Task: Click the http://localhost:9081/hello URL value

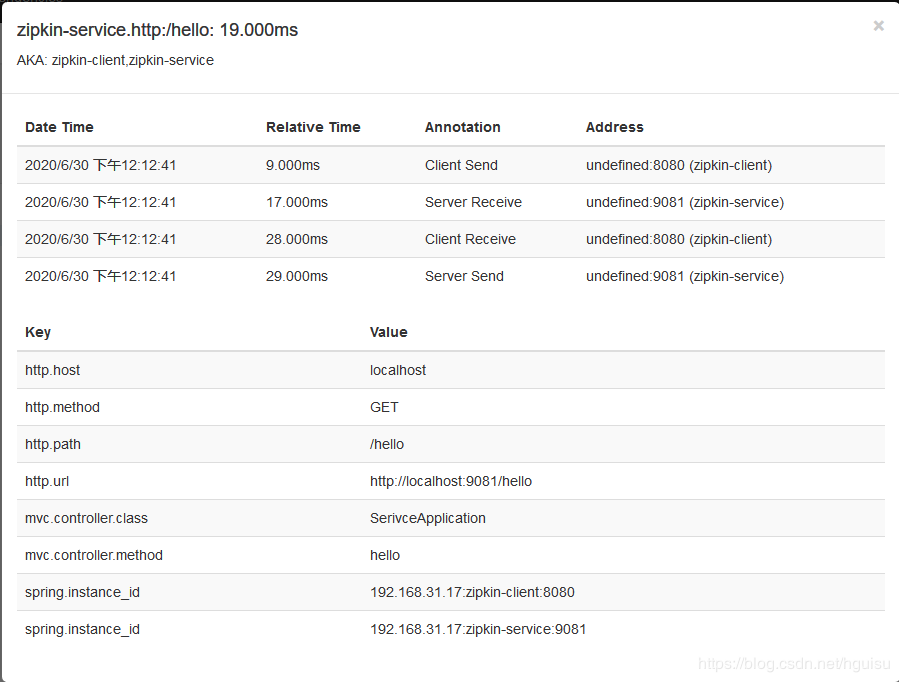Action: (x=451, y=481)
